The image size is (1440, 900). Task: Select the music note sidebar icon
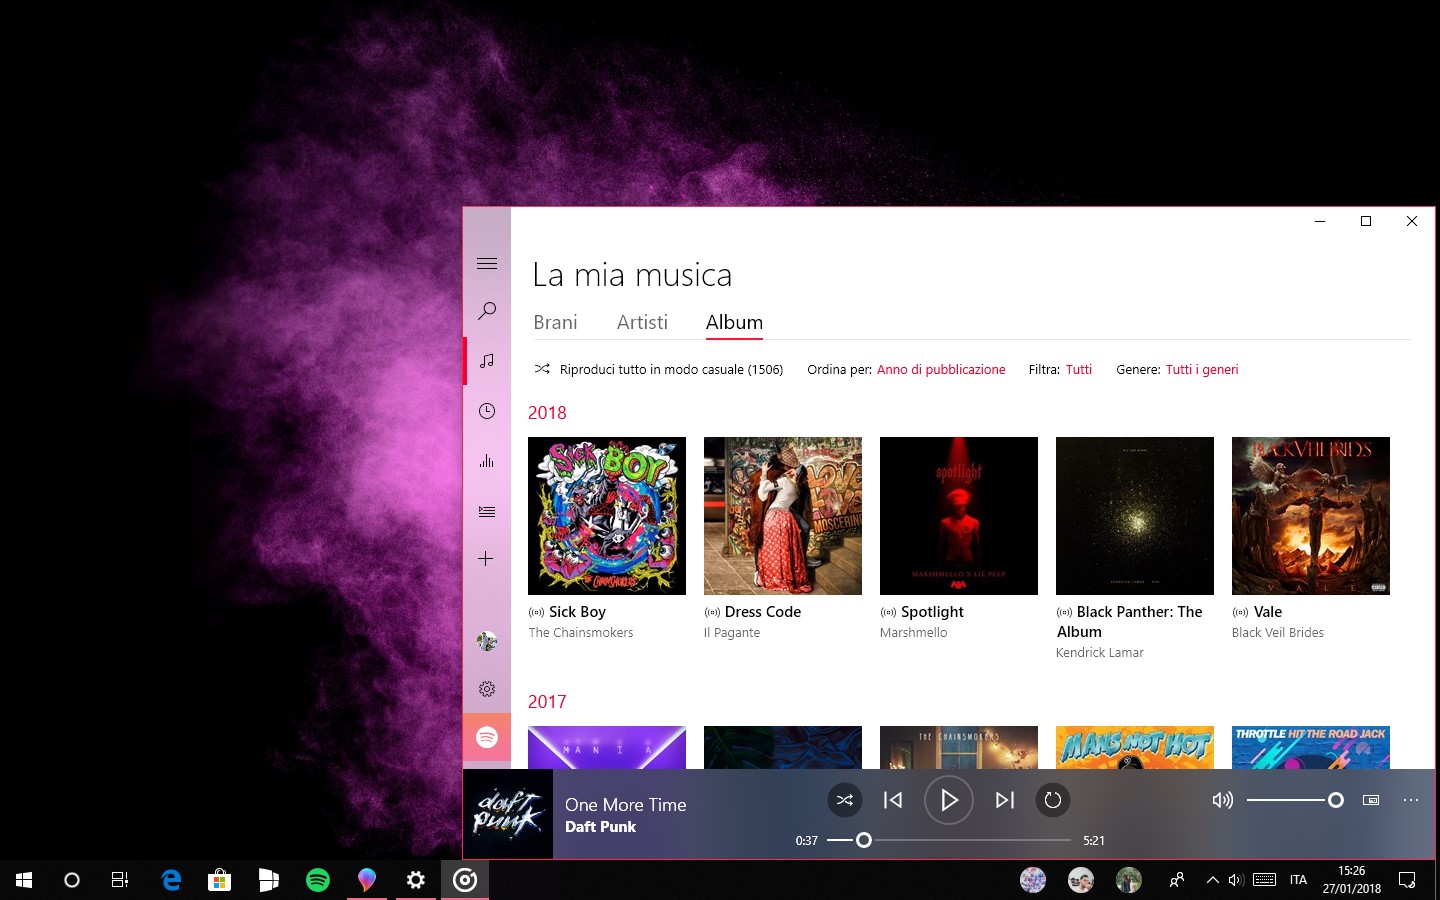tap(487, 360)
